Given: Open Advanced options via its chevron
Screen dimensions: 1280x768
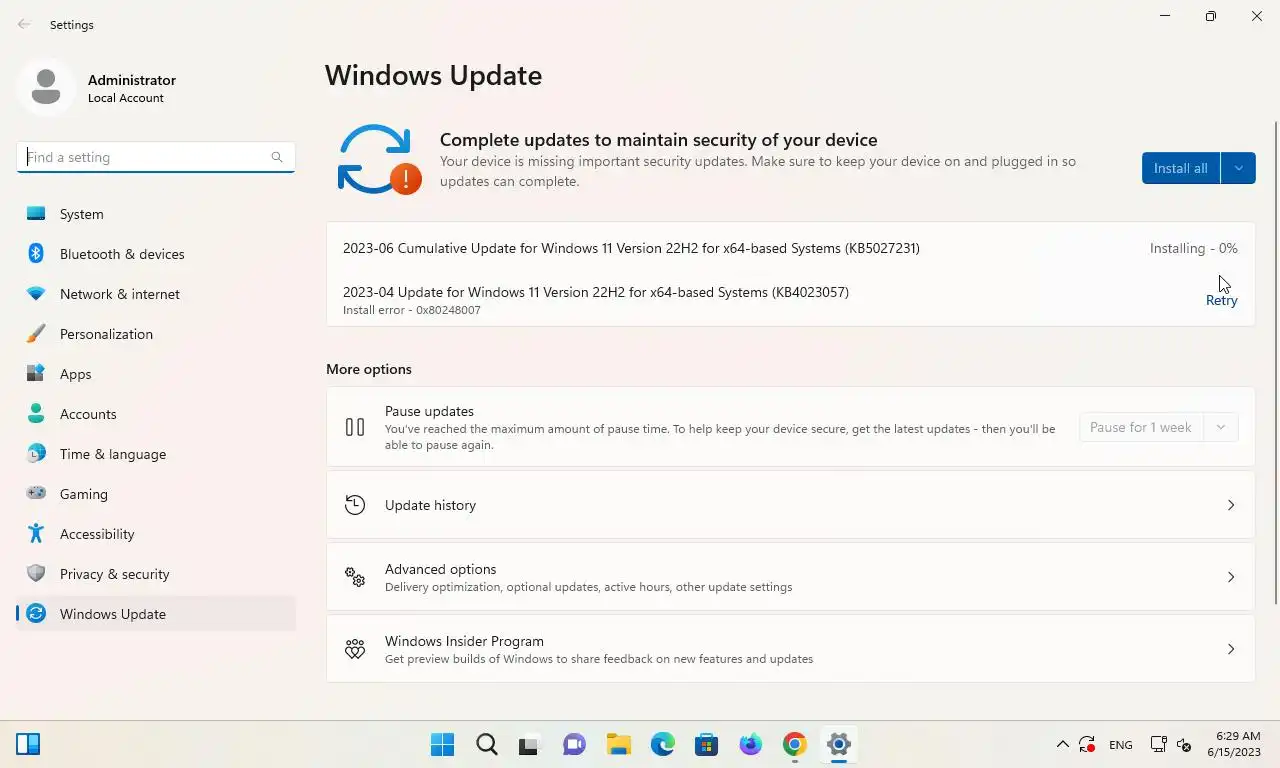Looking at the screenshot, I should click(x=1231, y=577).
